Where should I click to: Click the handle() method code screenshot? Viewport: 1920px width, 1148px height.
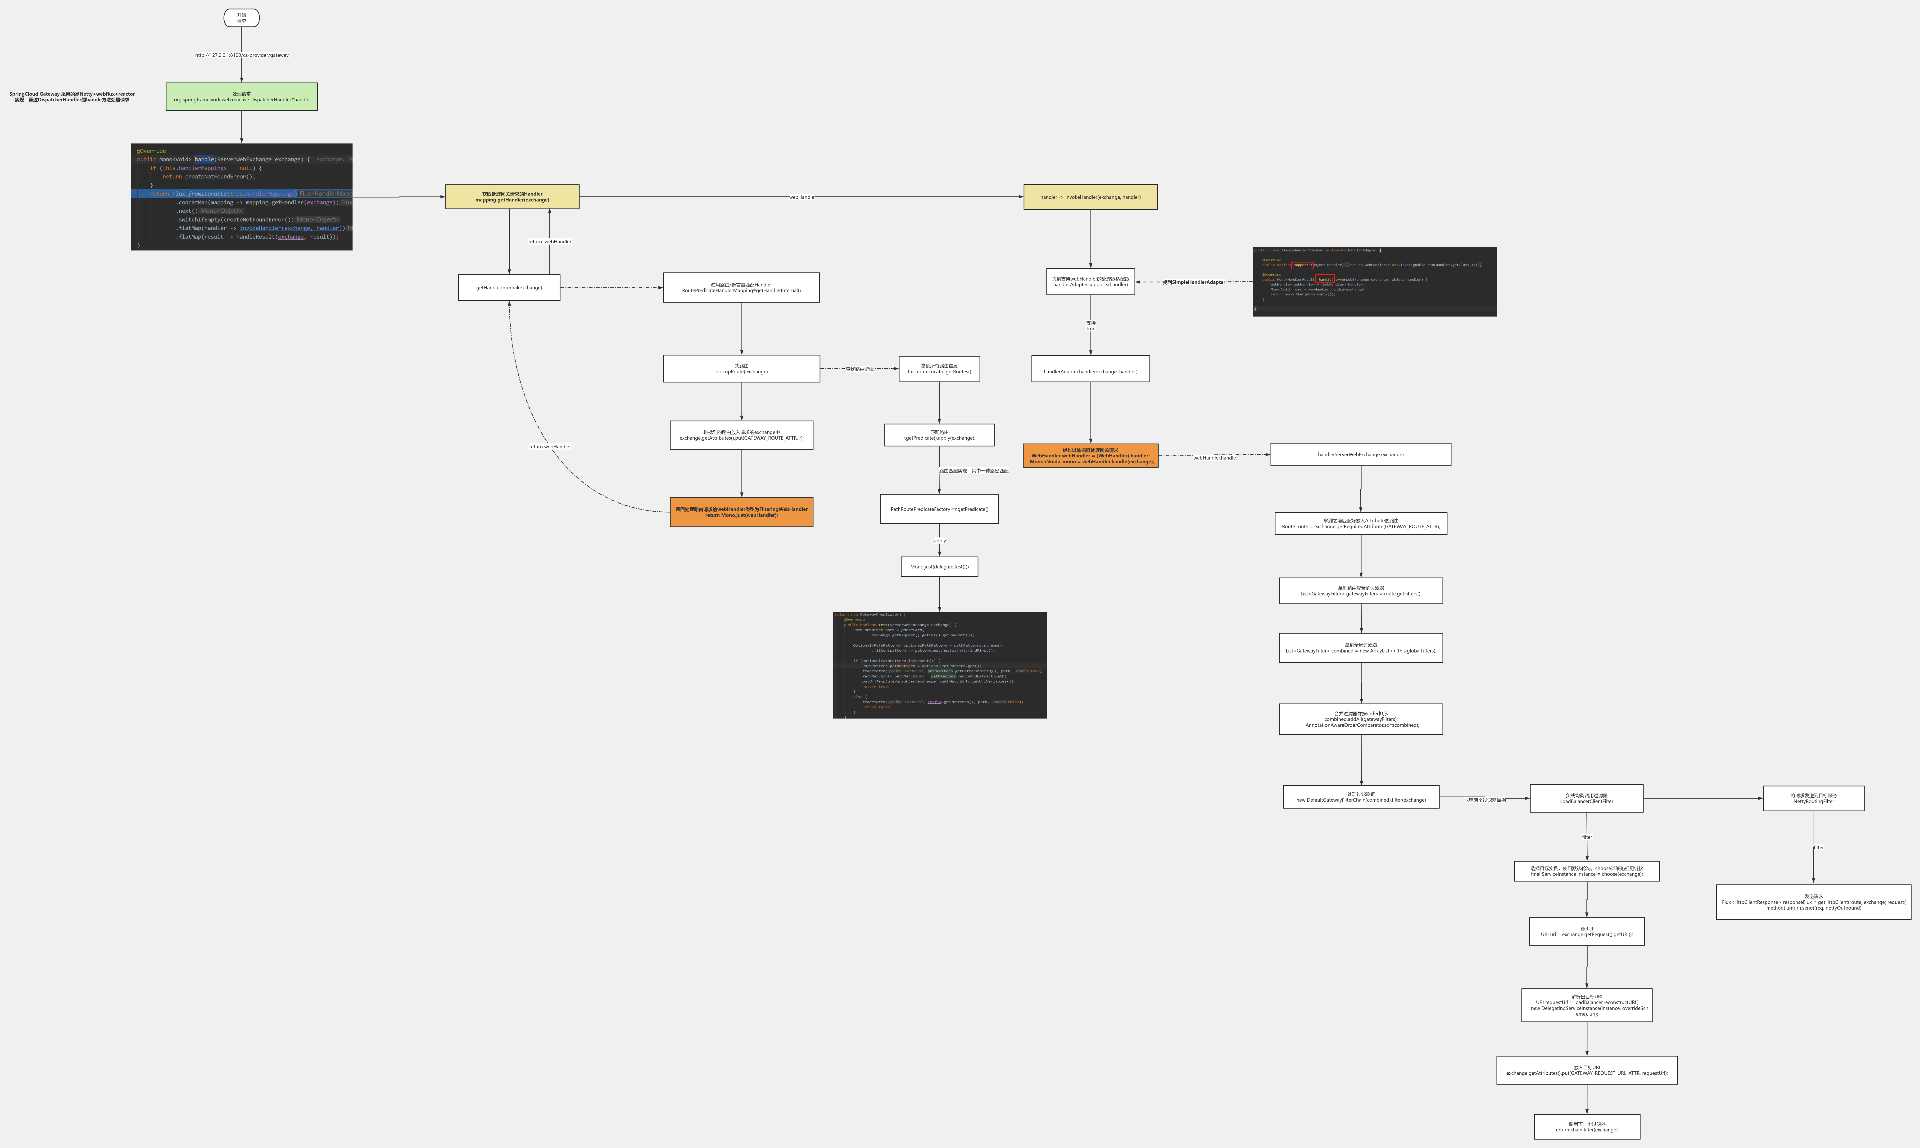point(241,196)
